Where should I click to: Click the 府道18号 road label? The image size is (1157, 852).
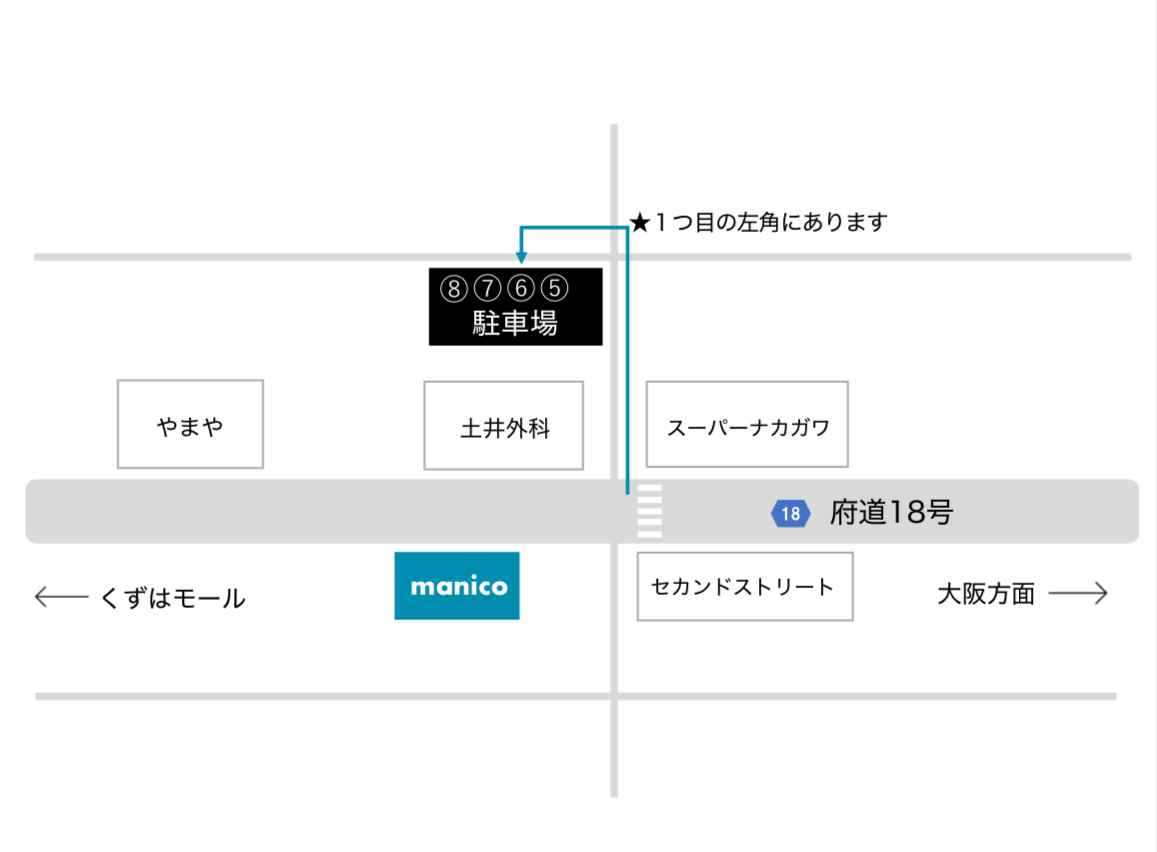point(891,512)
